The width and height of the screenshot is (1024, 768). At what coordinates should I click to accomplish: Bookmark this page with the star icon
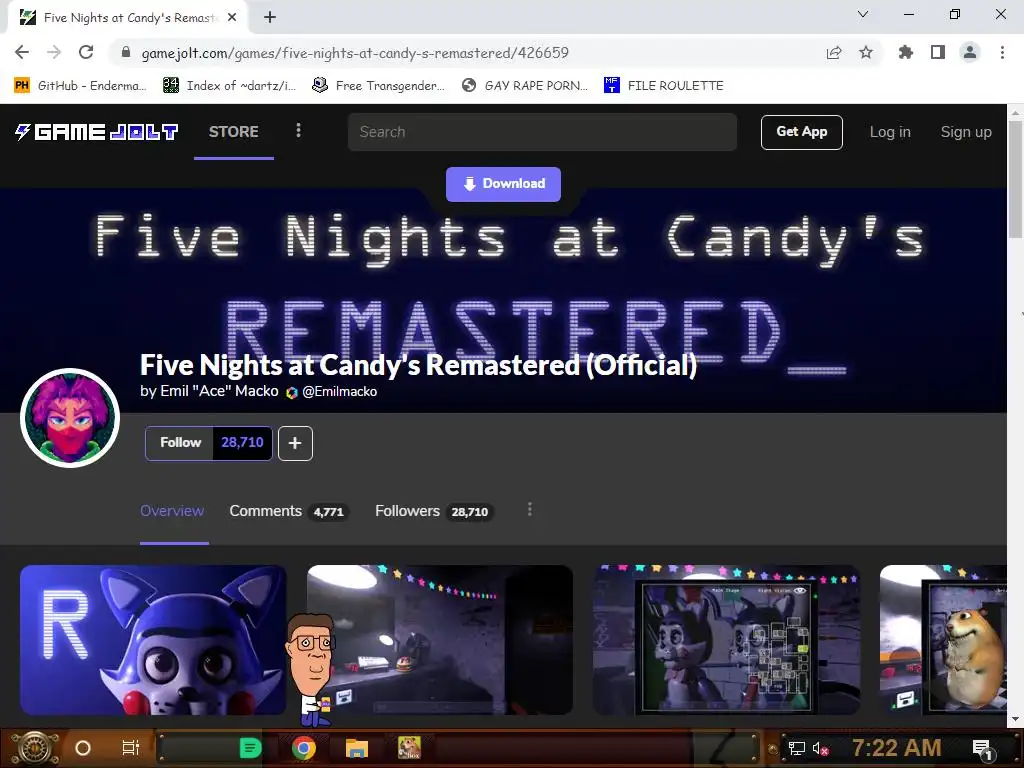[866, 52]
